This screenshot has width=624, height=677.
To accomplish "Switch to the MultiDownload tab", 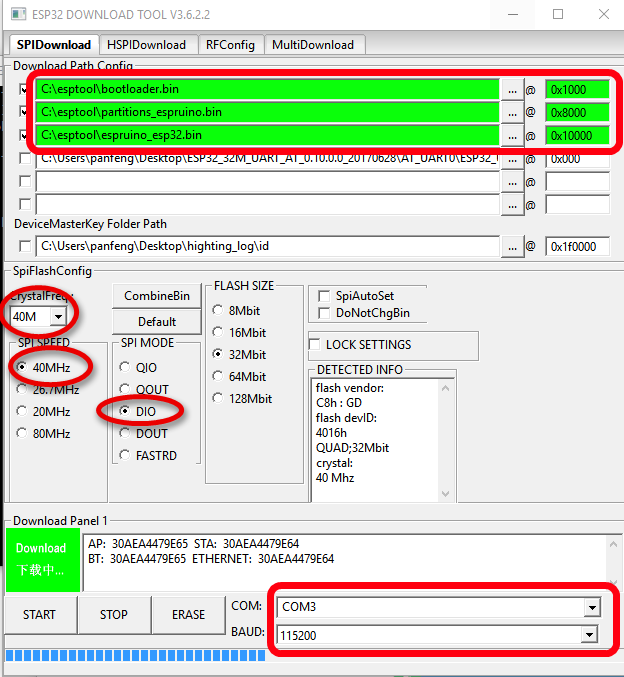I will (x=313, y=44).
